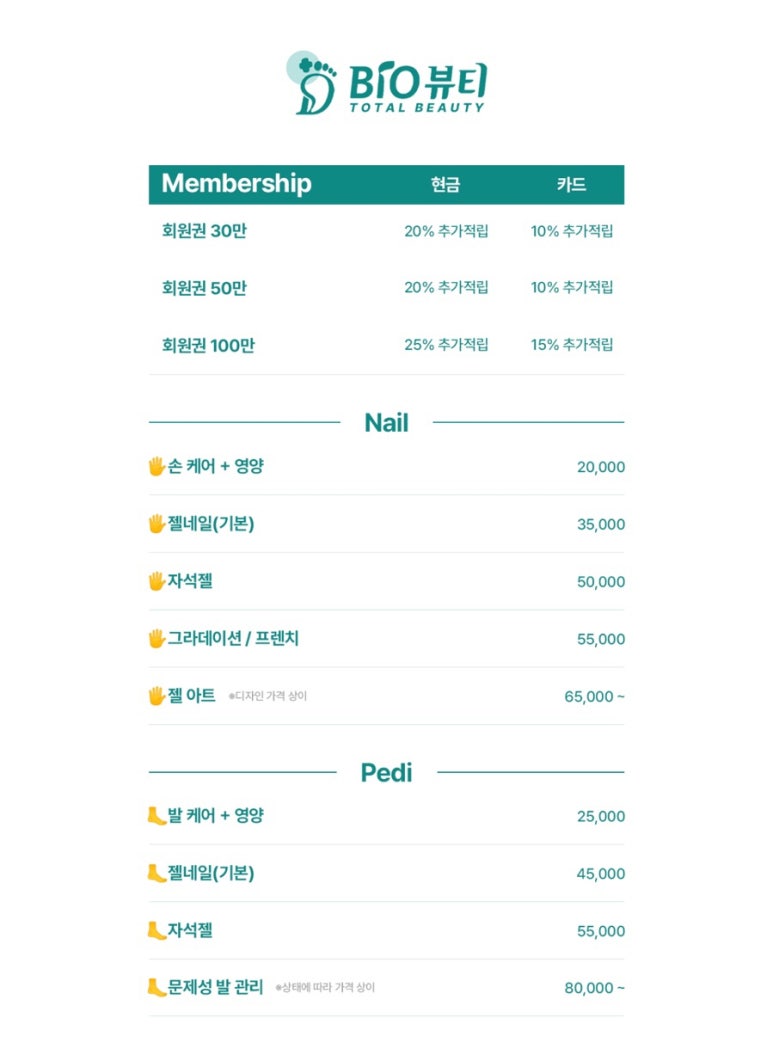Click the BIO 뷰티 footprint logo
Screen dimensions: 773x1055
[385, 83]
